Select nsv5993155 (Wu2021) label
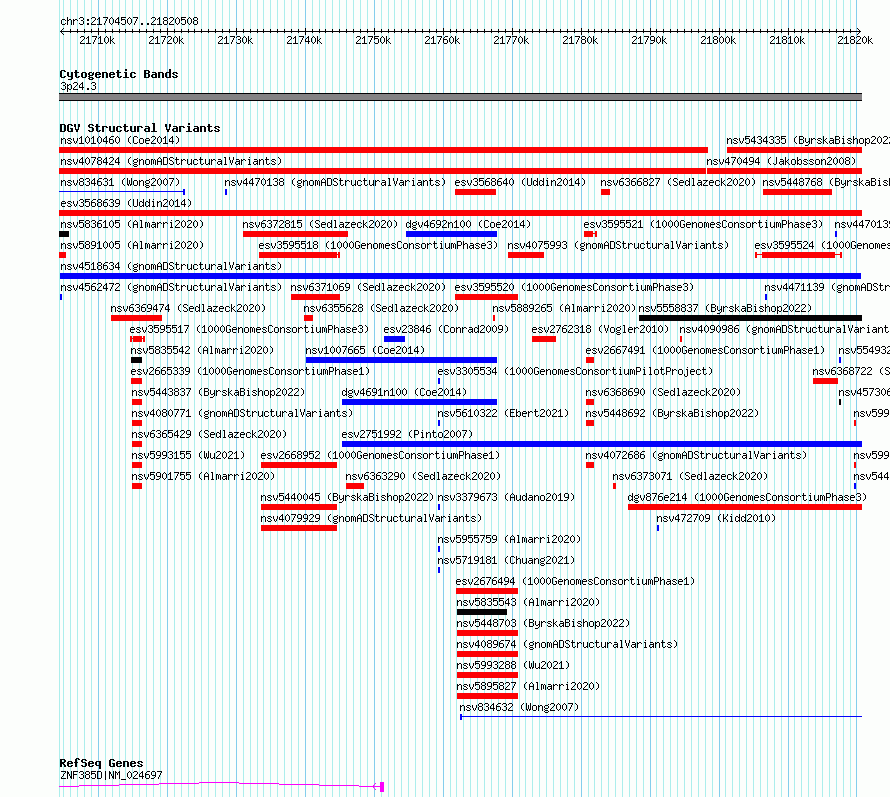This screenshot has width=890, height=797. tap(188, 455)
